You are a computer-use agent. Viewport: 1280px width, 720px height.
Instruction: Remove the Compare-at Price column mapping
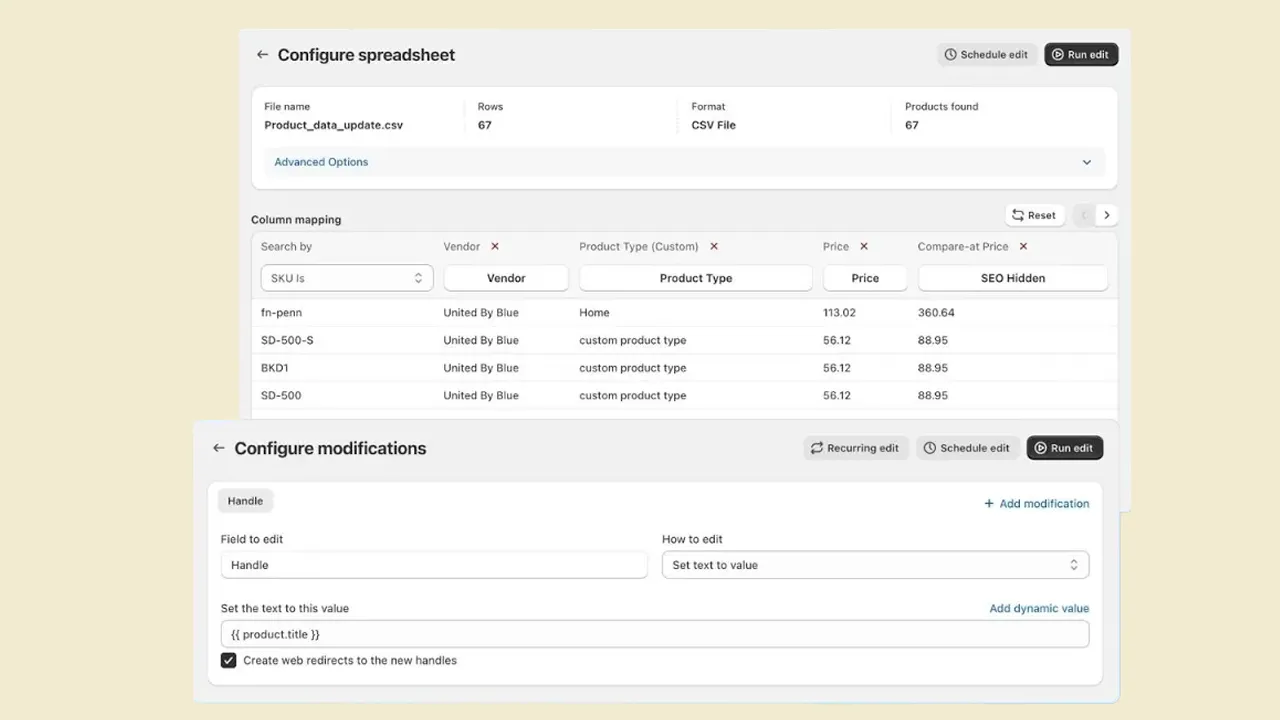tap(1023, 246)
